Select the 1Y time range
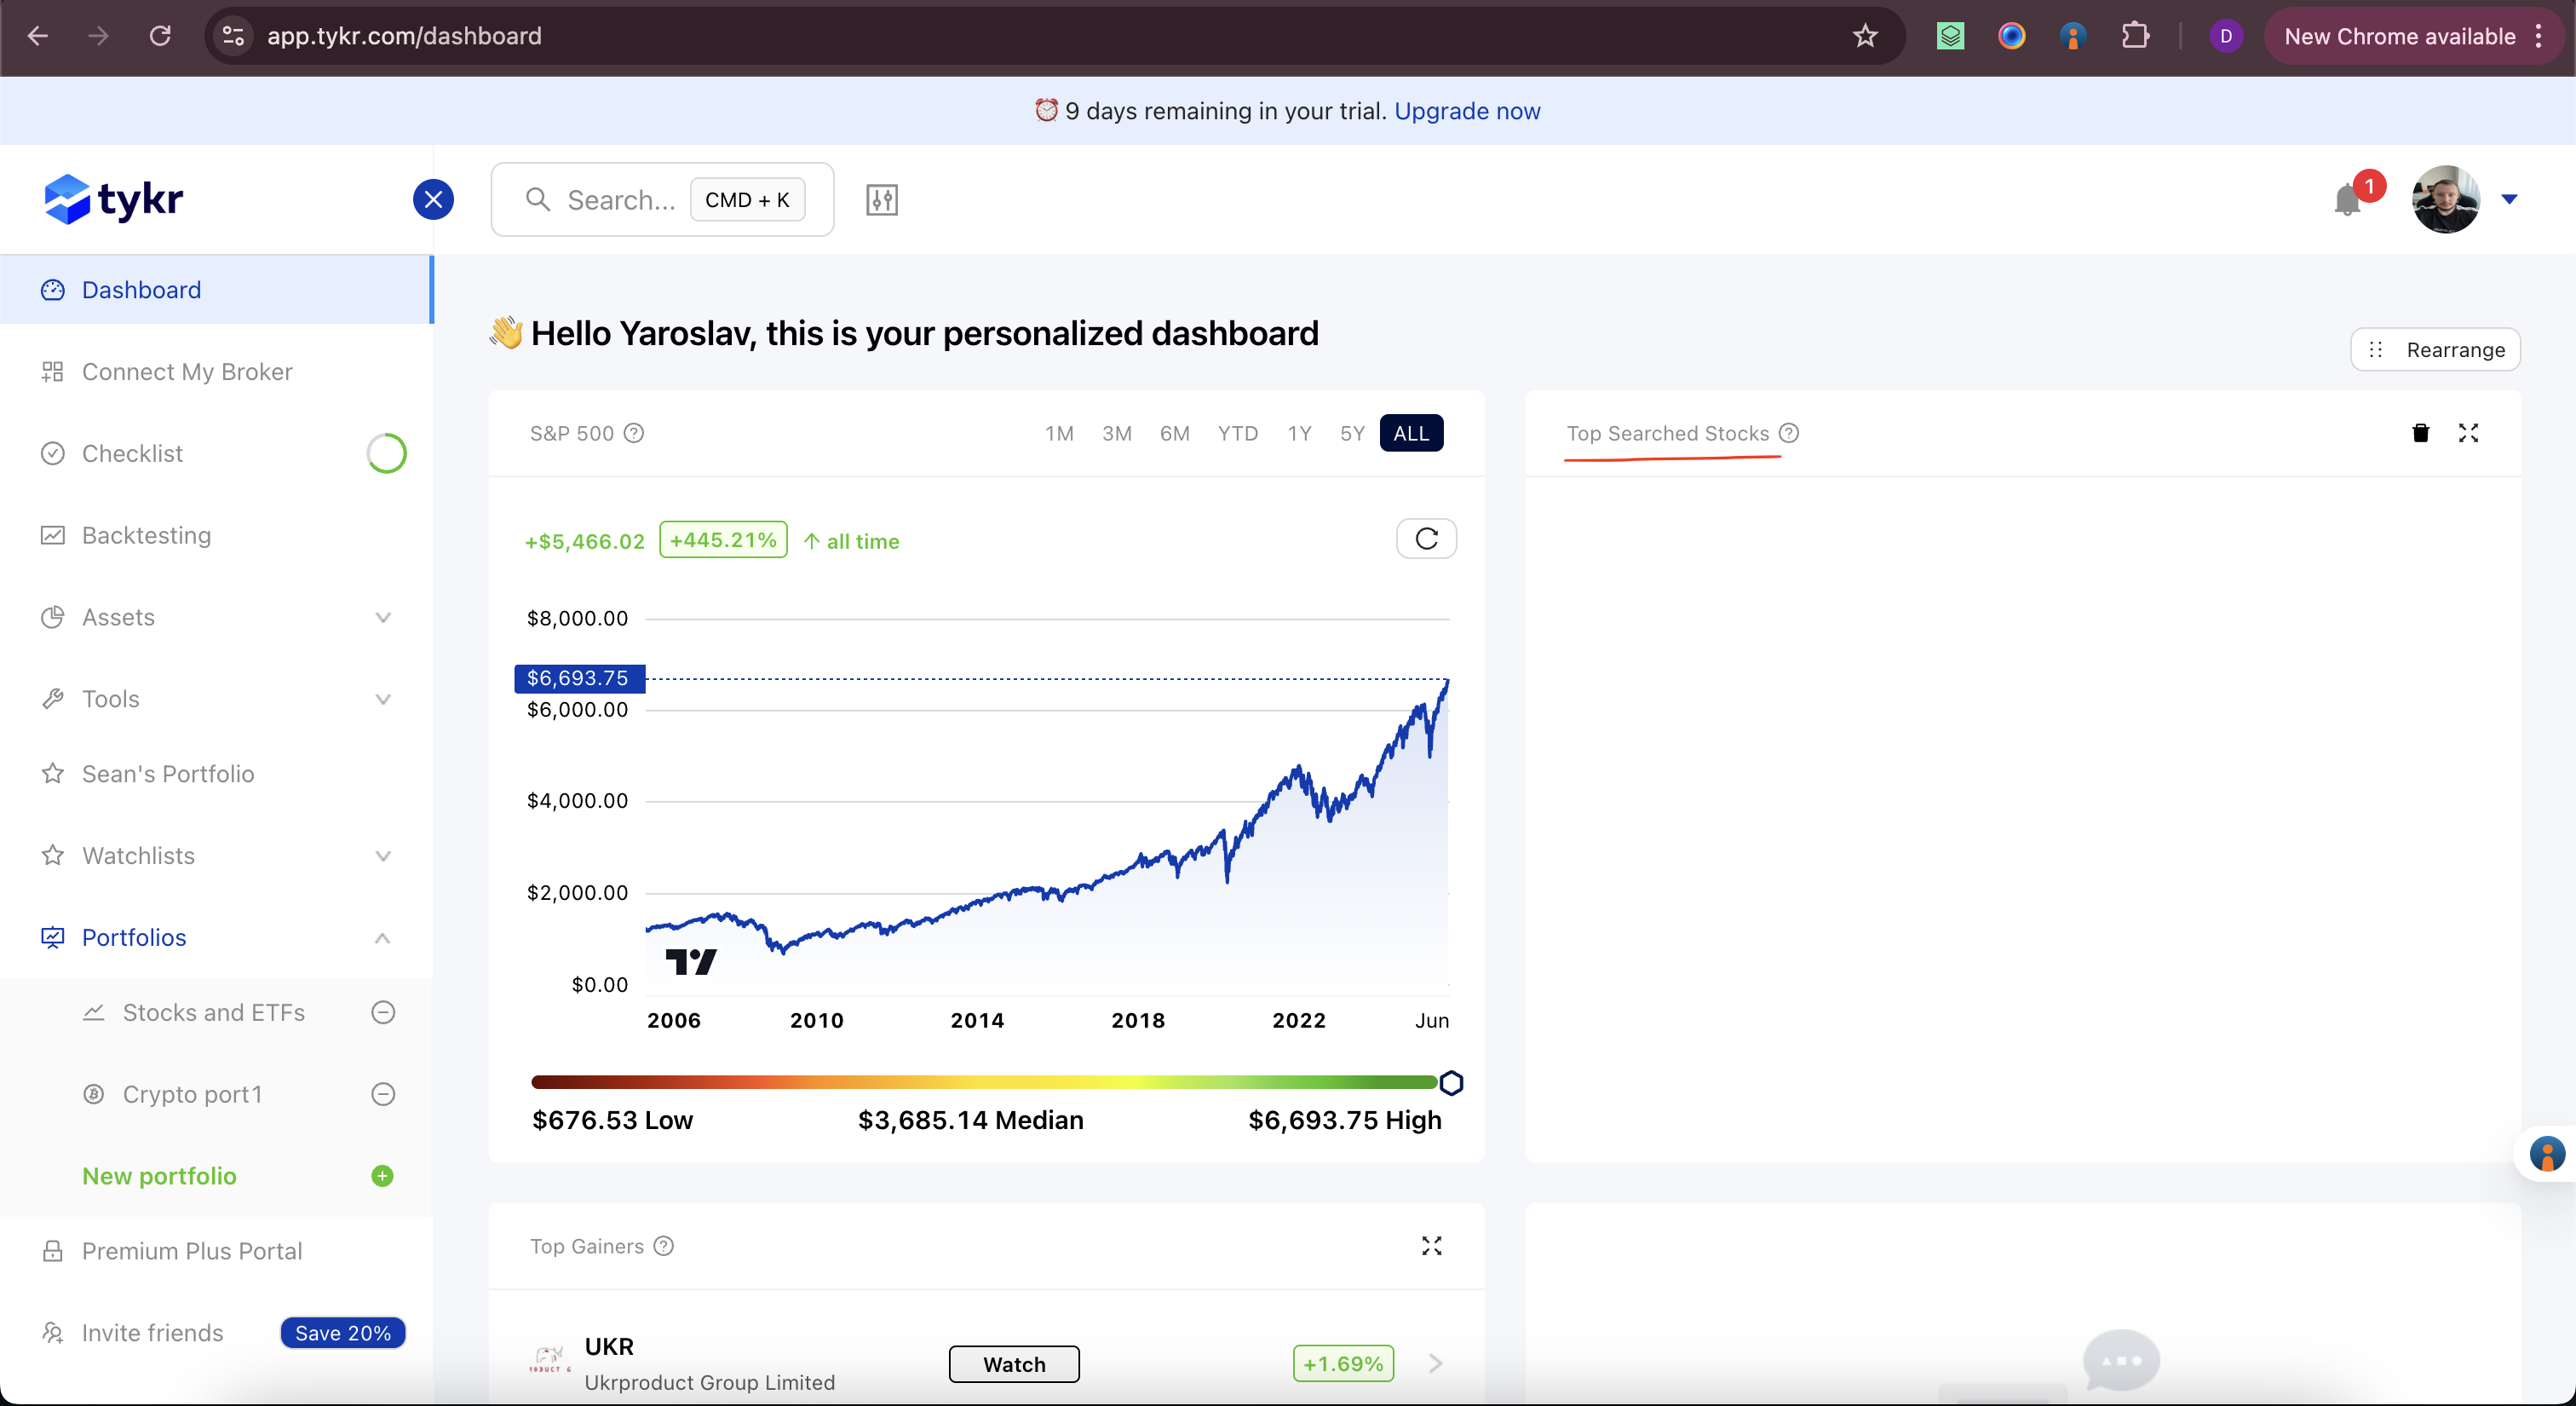This screenshot has height=1406, width=2576. click(x=1299, y=433)
